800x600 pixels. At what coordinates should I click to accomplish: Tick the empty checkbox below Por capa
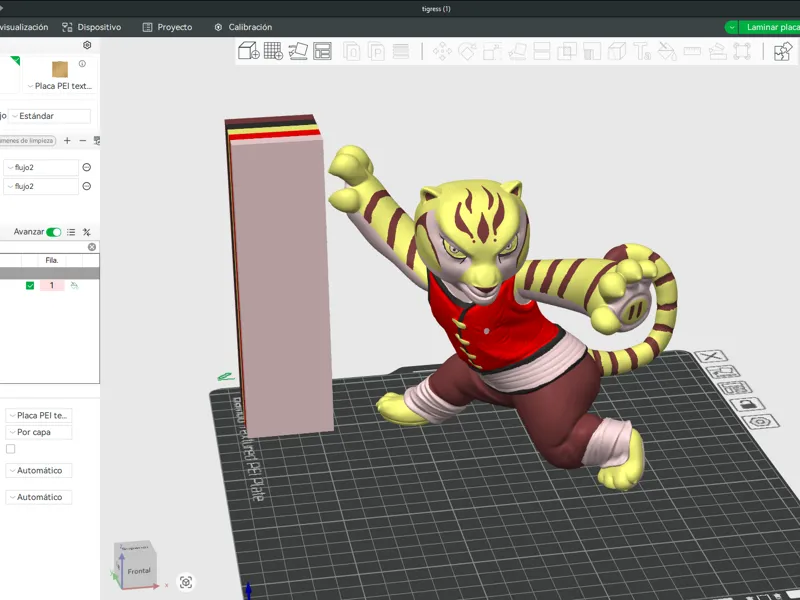(x=11, y=449)
